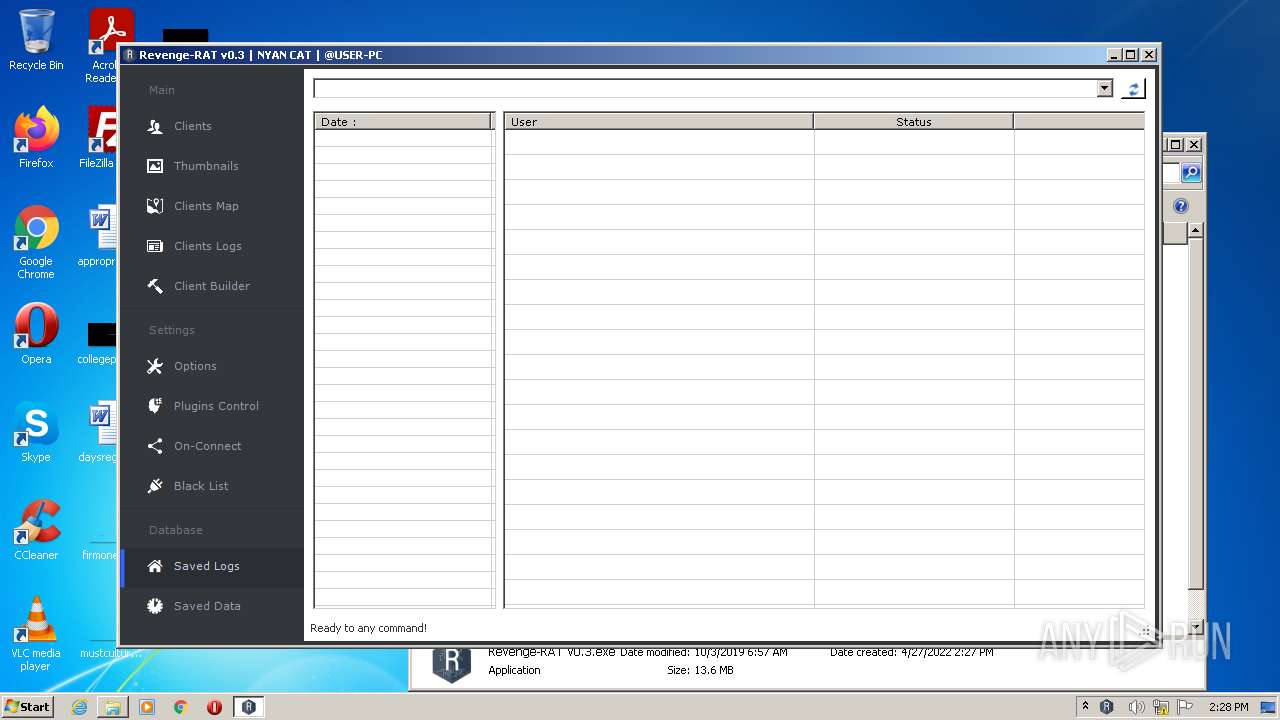Open File Explorer in the taskbar
1280x720 pixels.
113,707
